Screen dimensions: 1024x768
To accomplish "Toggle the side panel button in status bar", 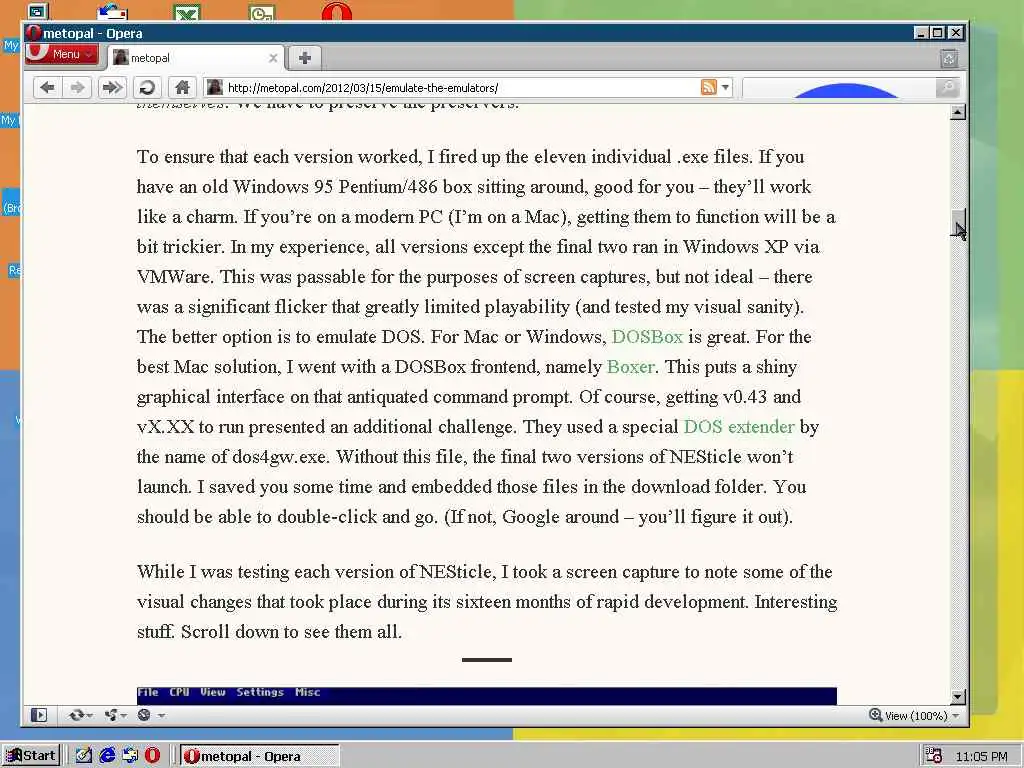I will (x=39, y=715).
